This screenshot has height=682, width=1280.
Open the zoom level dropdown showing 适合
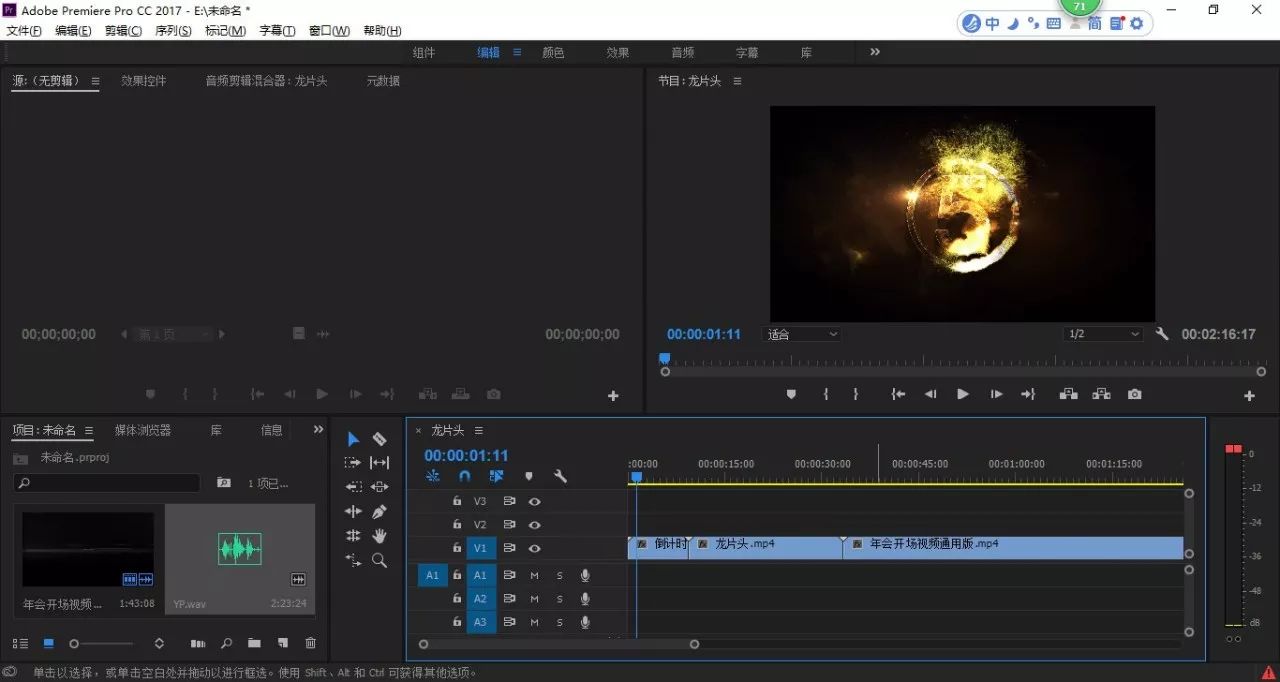tap(802, 334)
